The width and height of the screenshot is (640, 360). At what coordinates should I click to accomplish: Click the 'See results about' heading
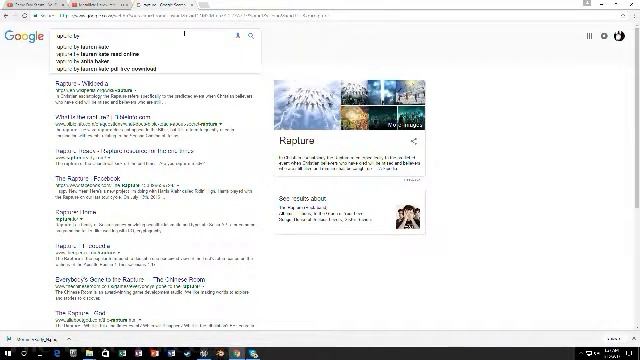click(302, 198)
